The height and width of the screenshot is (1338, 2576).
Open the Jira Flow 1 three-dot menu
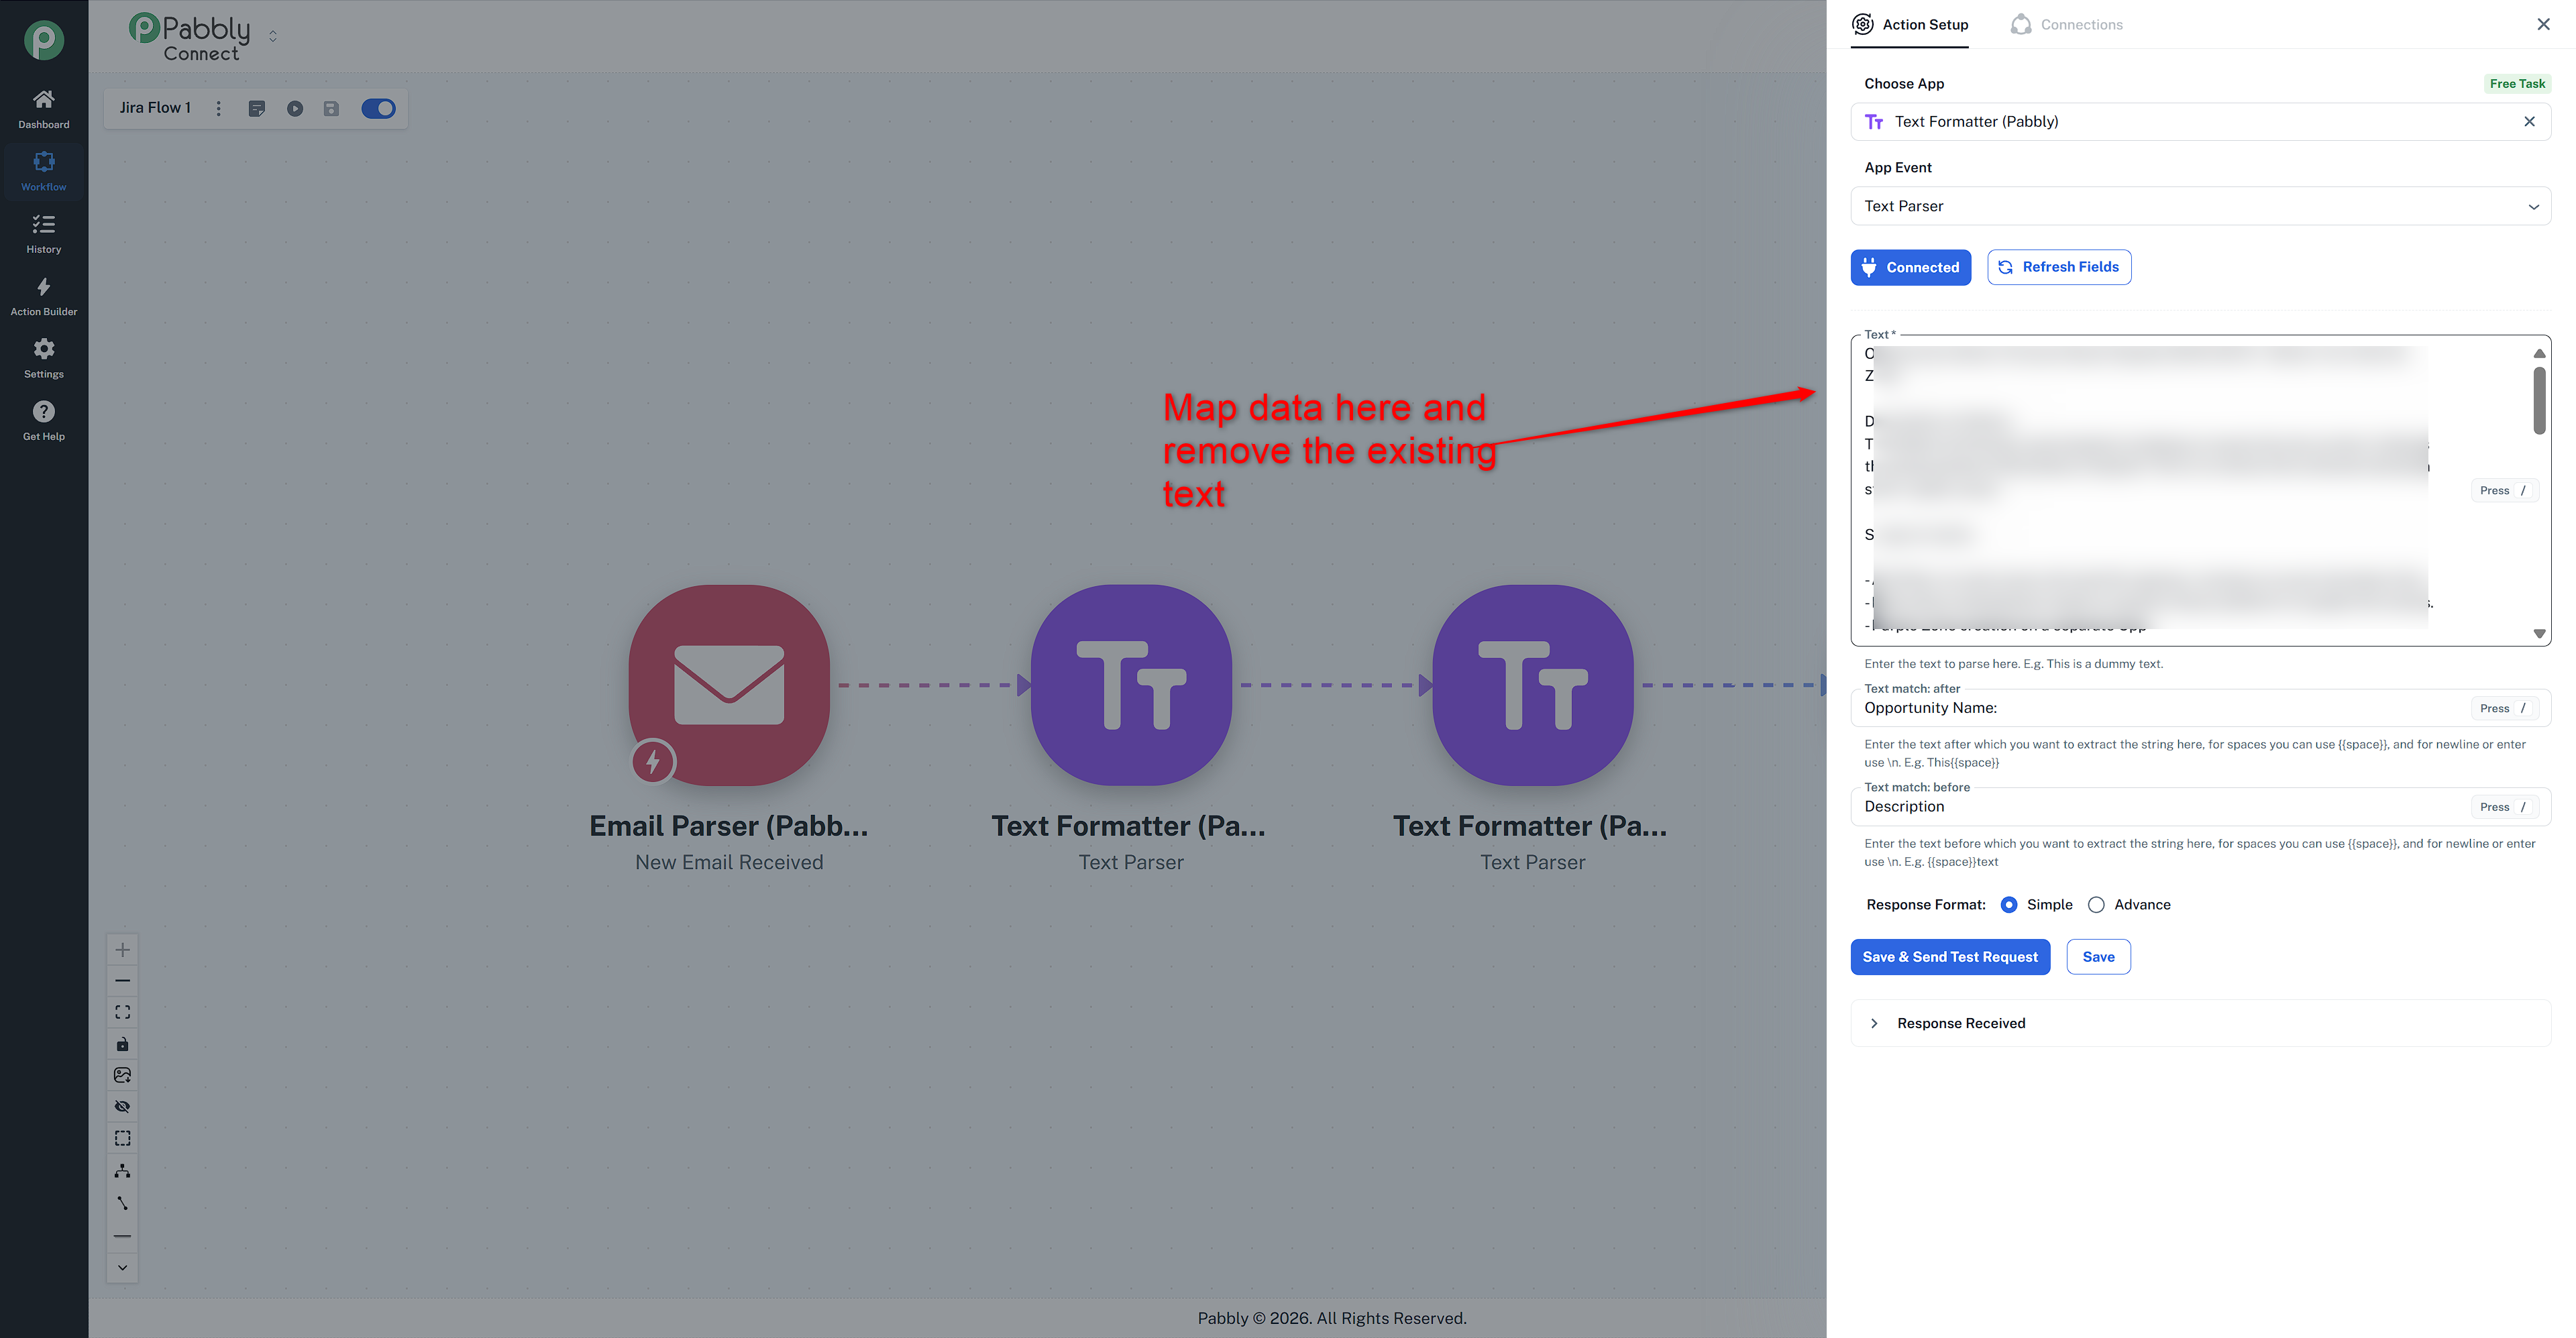pos(219,108)
